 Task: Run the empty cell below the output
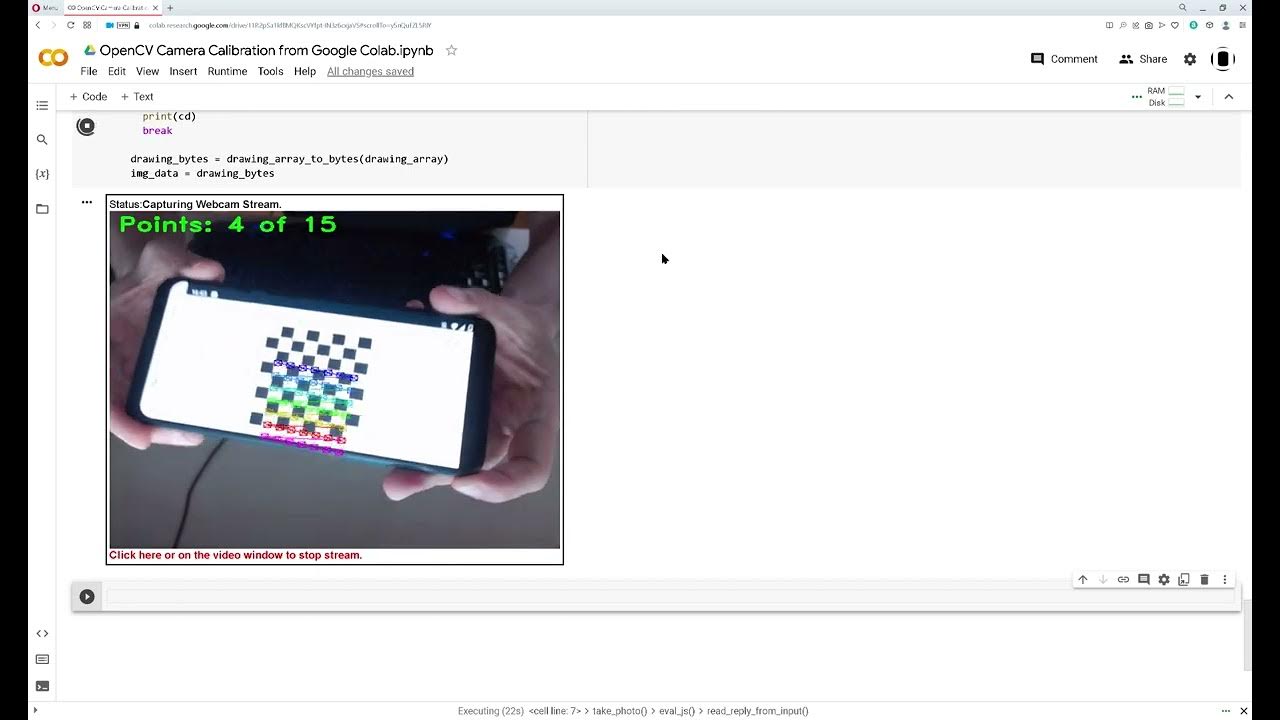87,597
